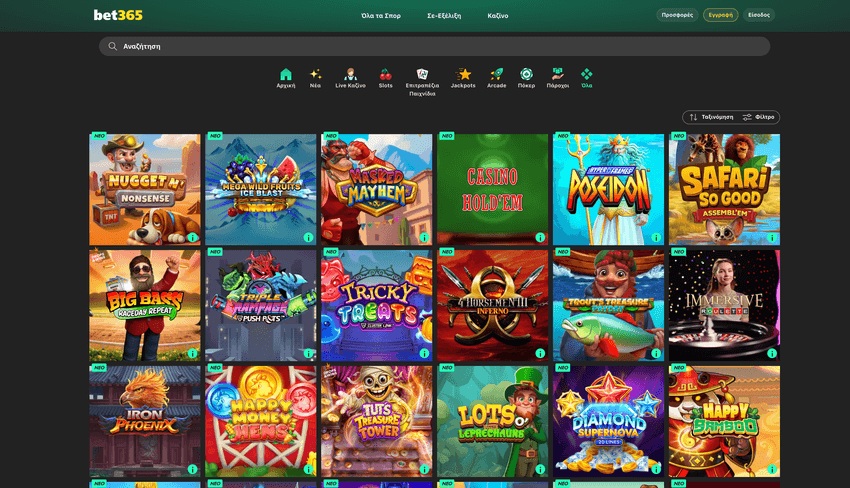Launch 4 Horsemen III Inferno thumbnail
Image resolution: width=850 pixels, height=488 pixels.
493,306
